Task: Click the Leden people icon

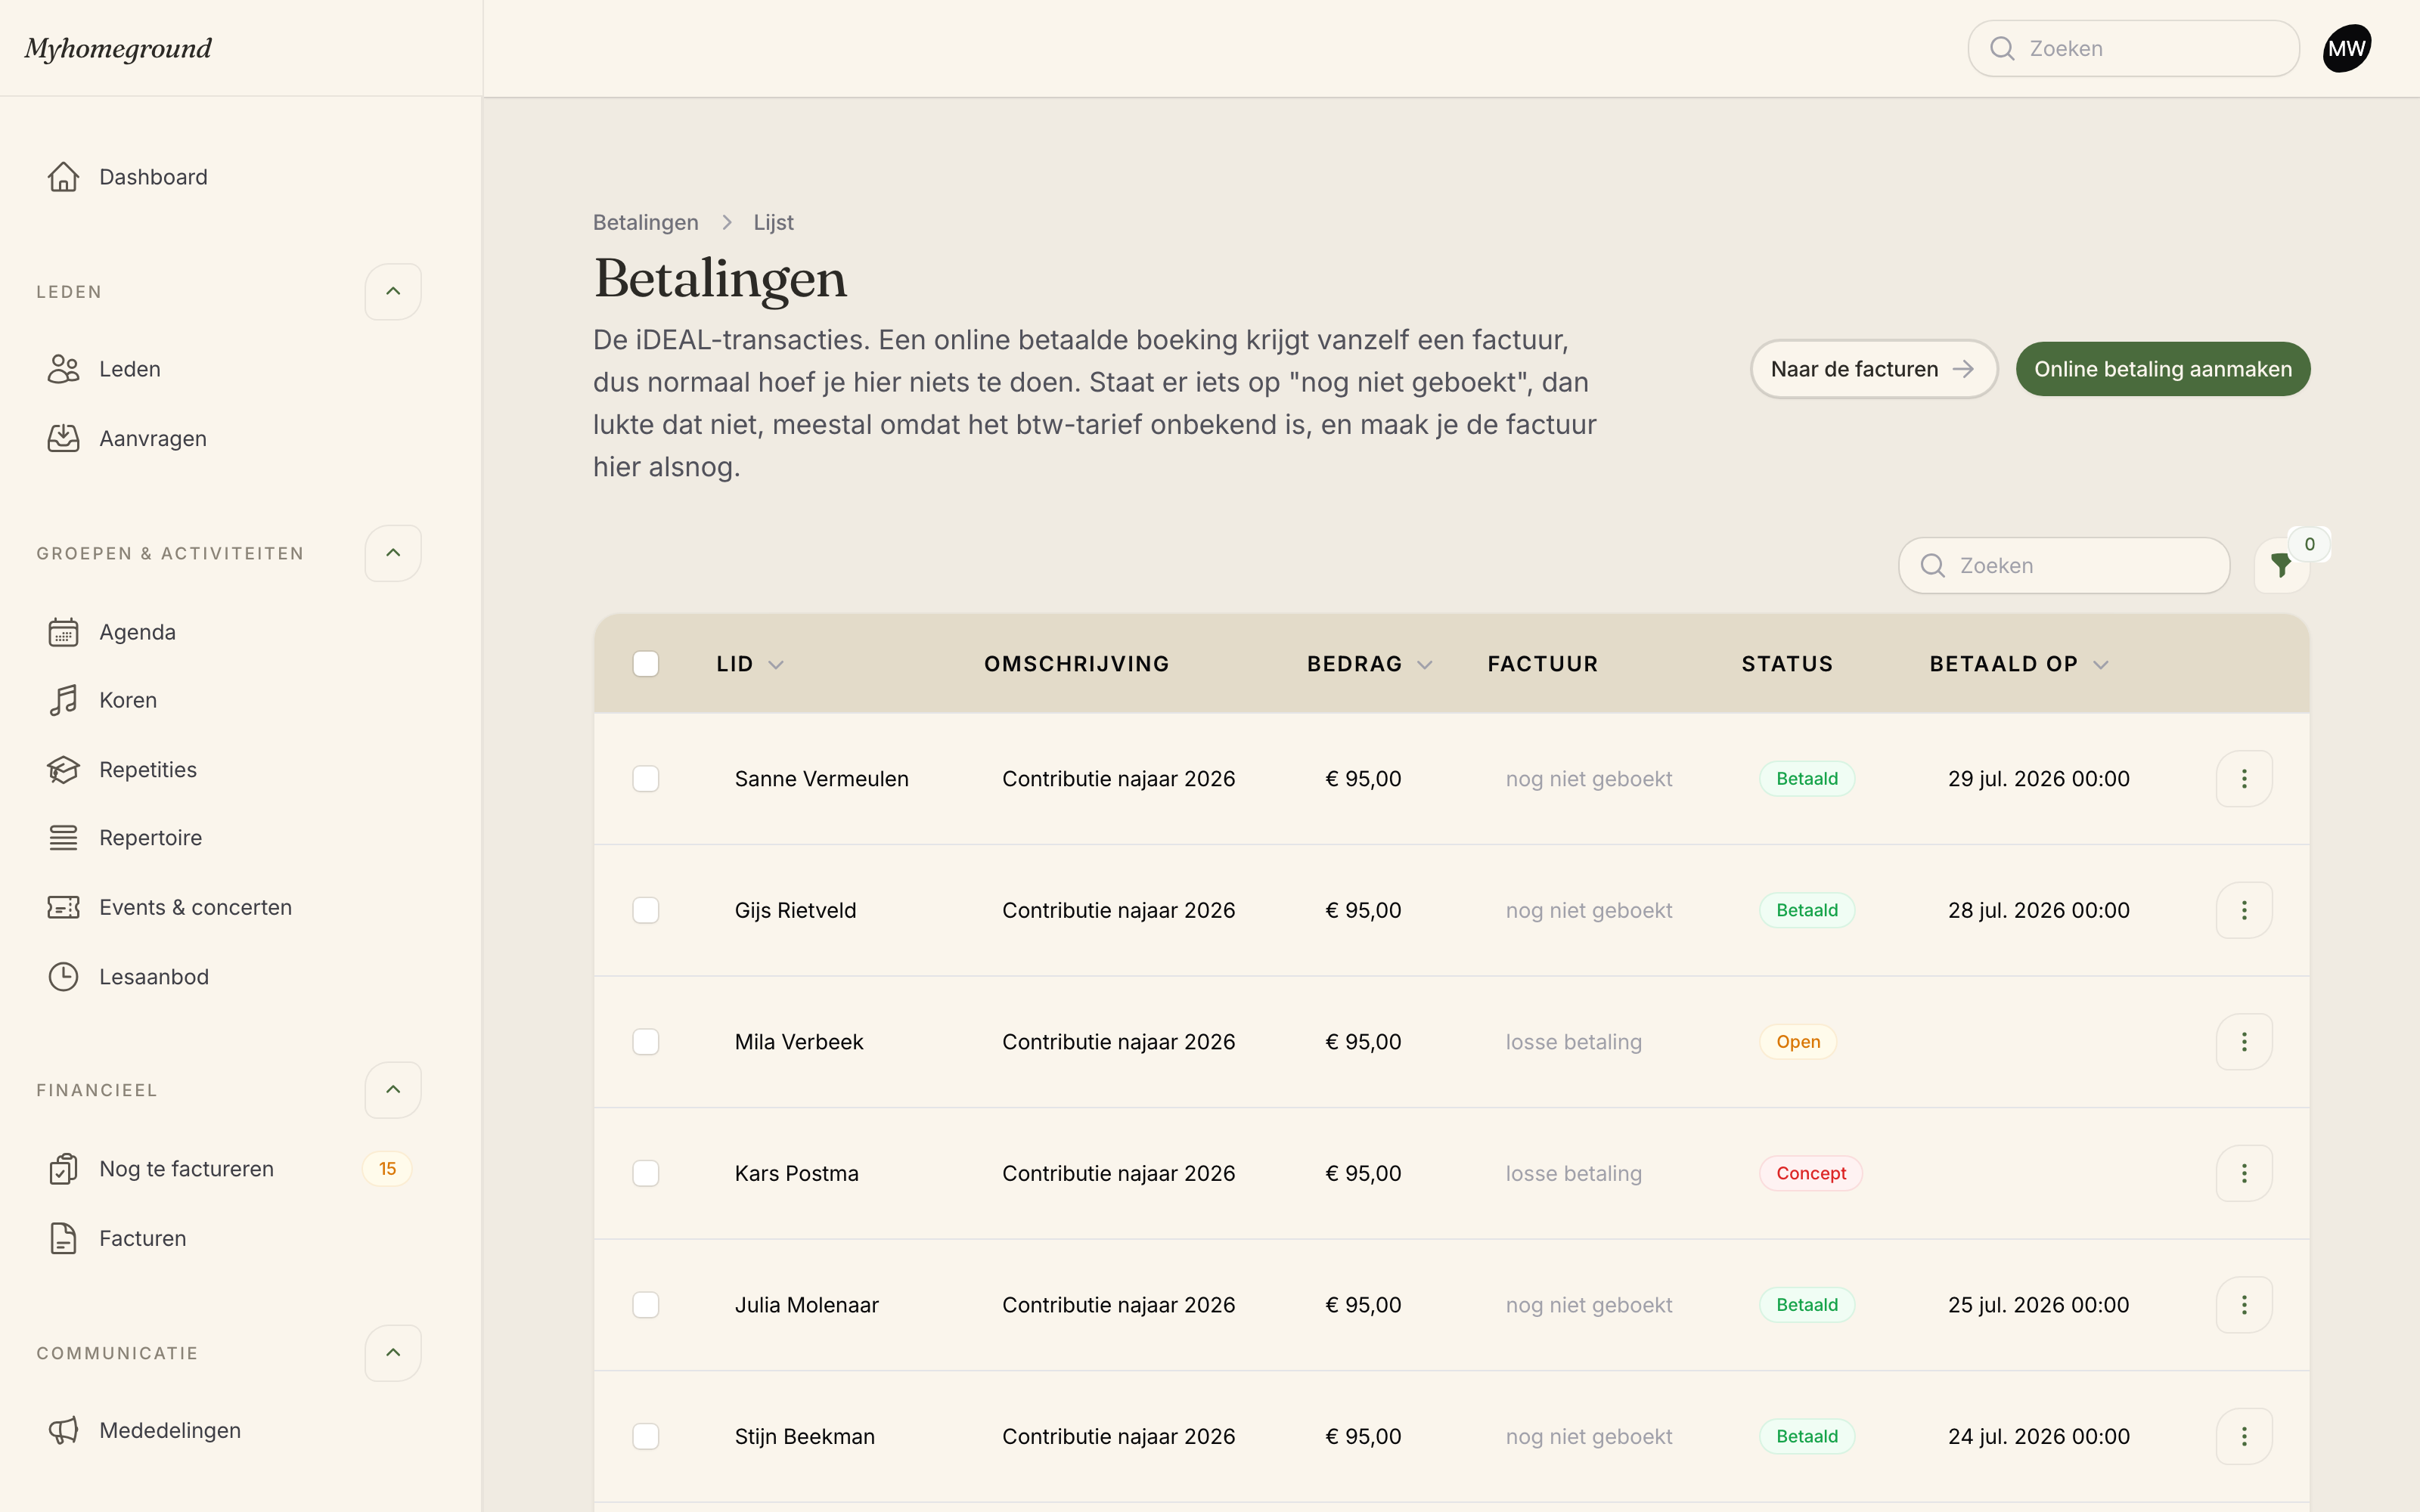Action: [x=63, y=369]
